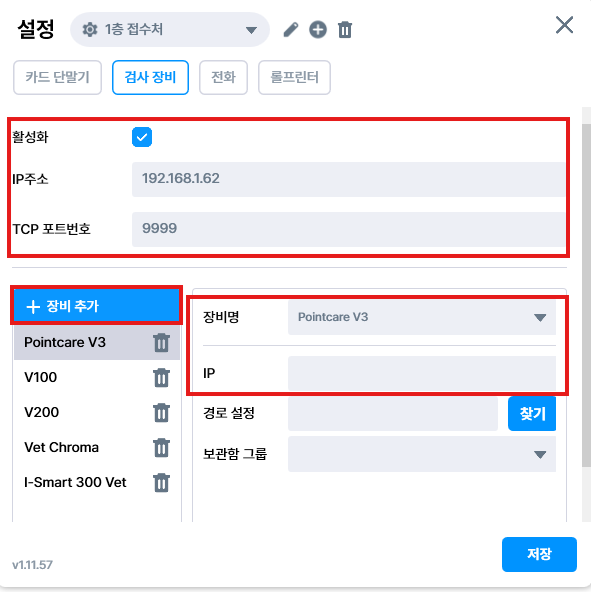This screenshot has width=591, height=592.
Task: Delete V100 device with its trash icon
Action: coord(161,378)
